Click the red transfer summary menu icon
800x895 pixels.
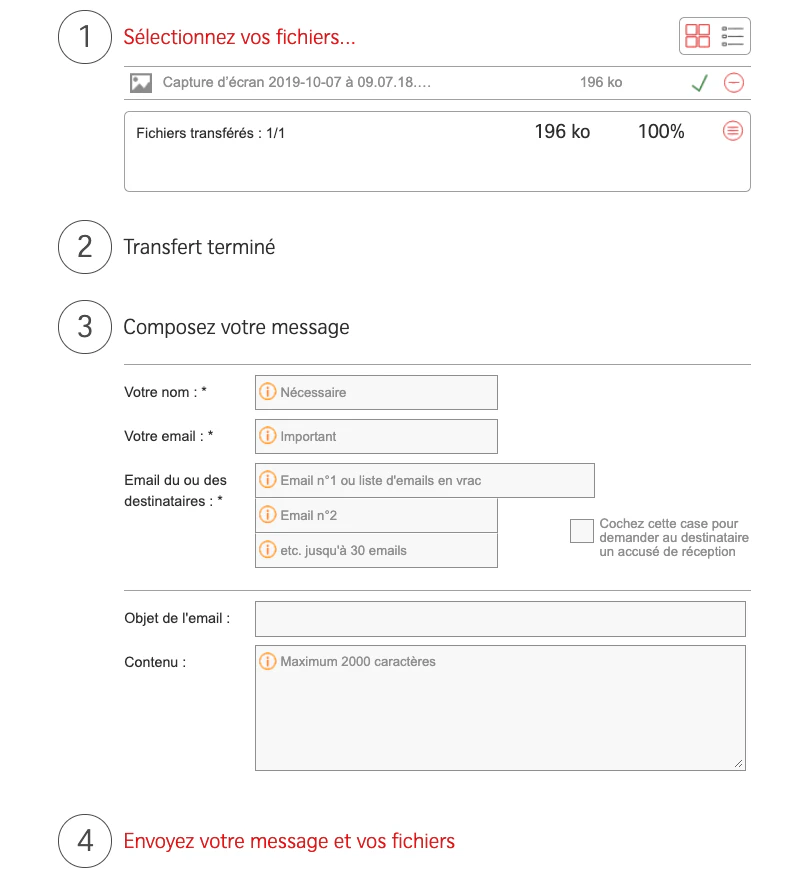pos(733,131)
